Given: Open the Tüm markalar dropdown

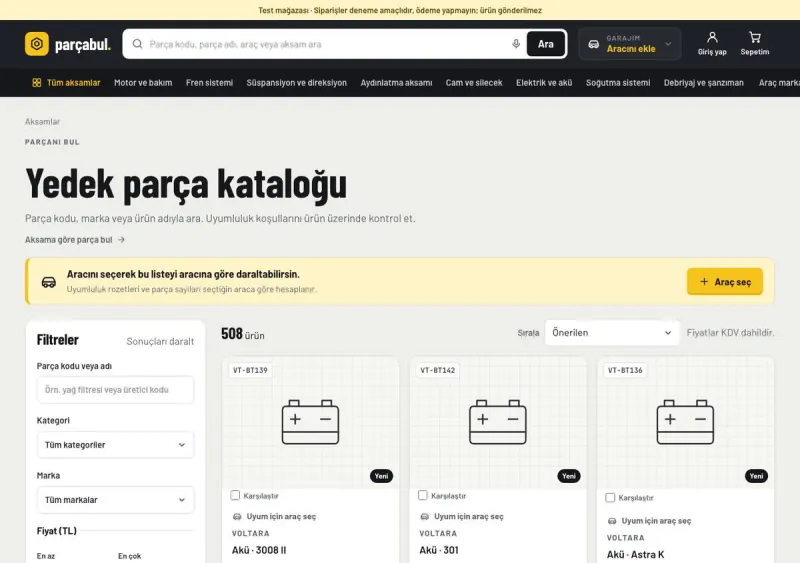Looking at the screenshot, I should pyautogui.click(x=115, y=500).
